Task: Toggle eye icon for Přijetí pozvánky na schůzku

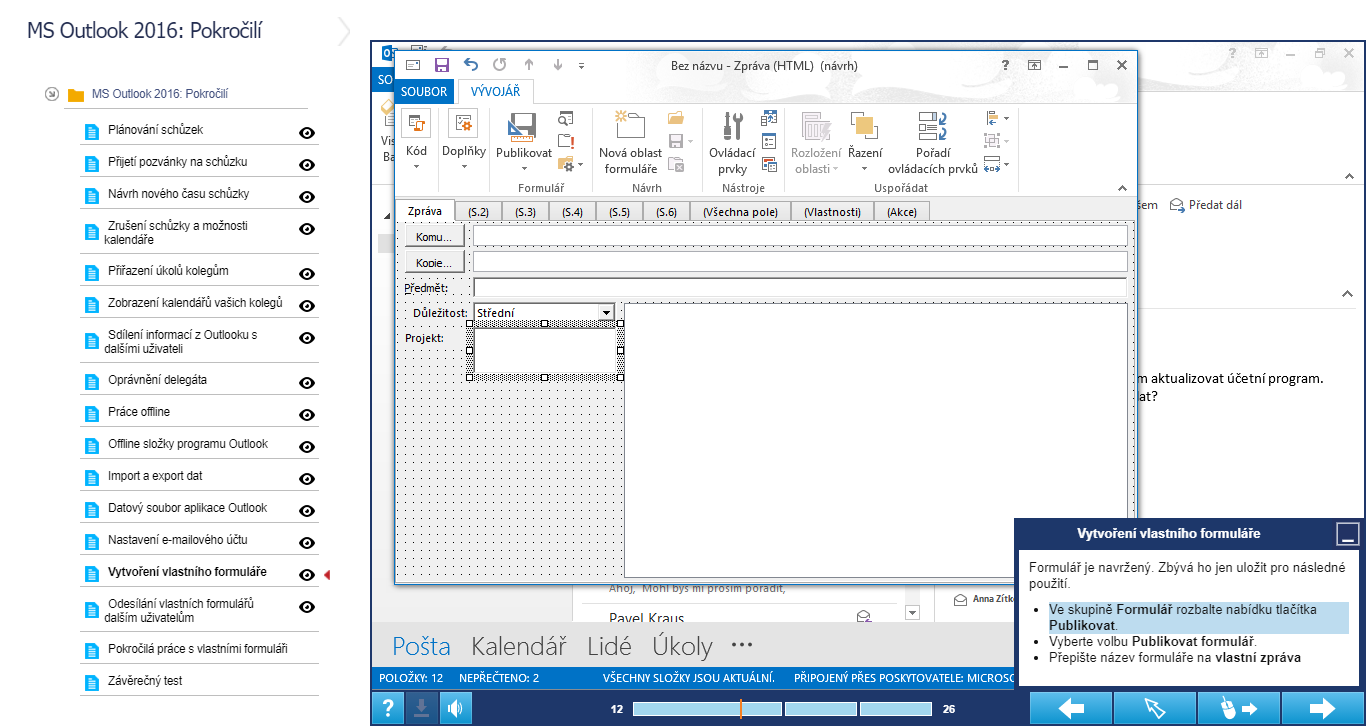Action: [x=307, y=165]
